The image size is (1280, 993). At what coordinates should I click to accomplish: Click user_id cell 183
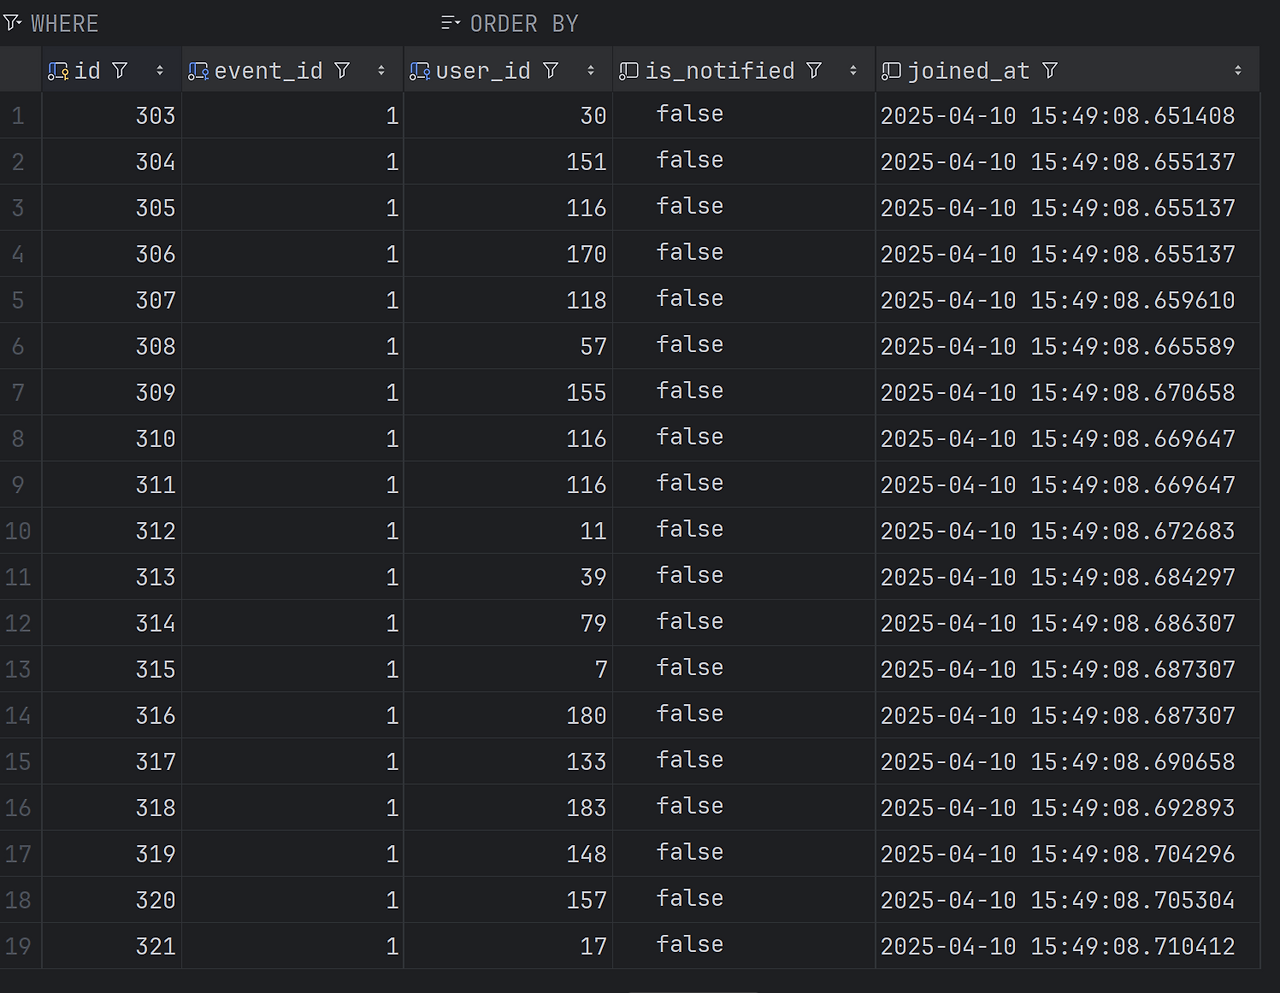point(508,808)
